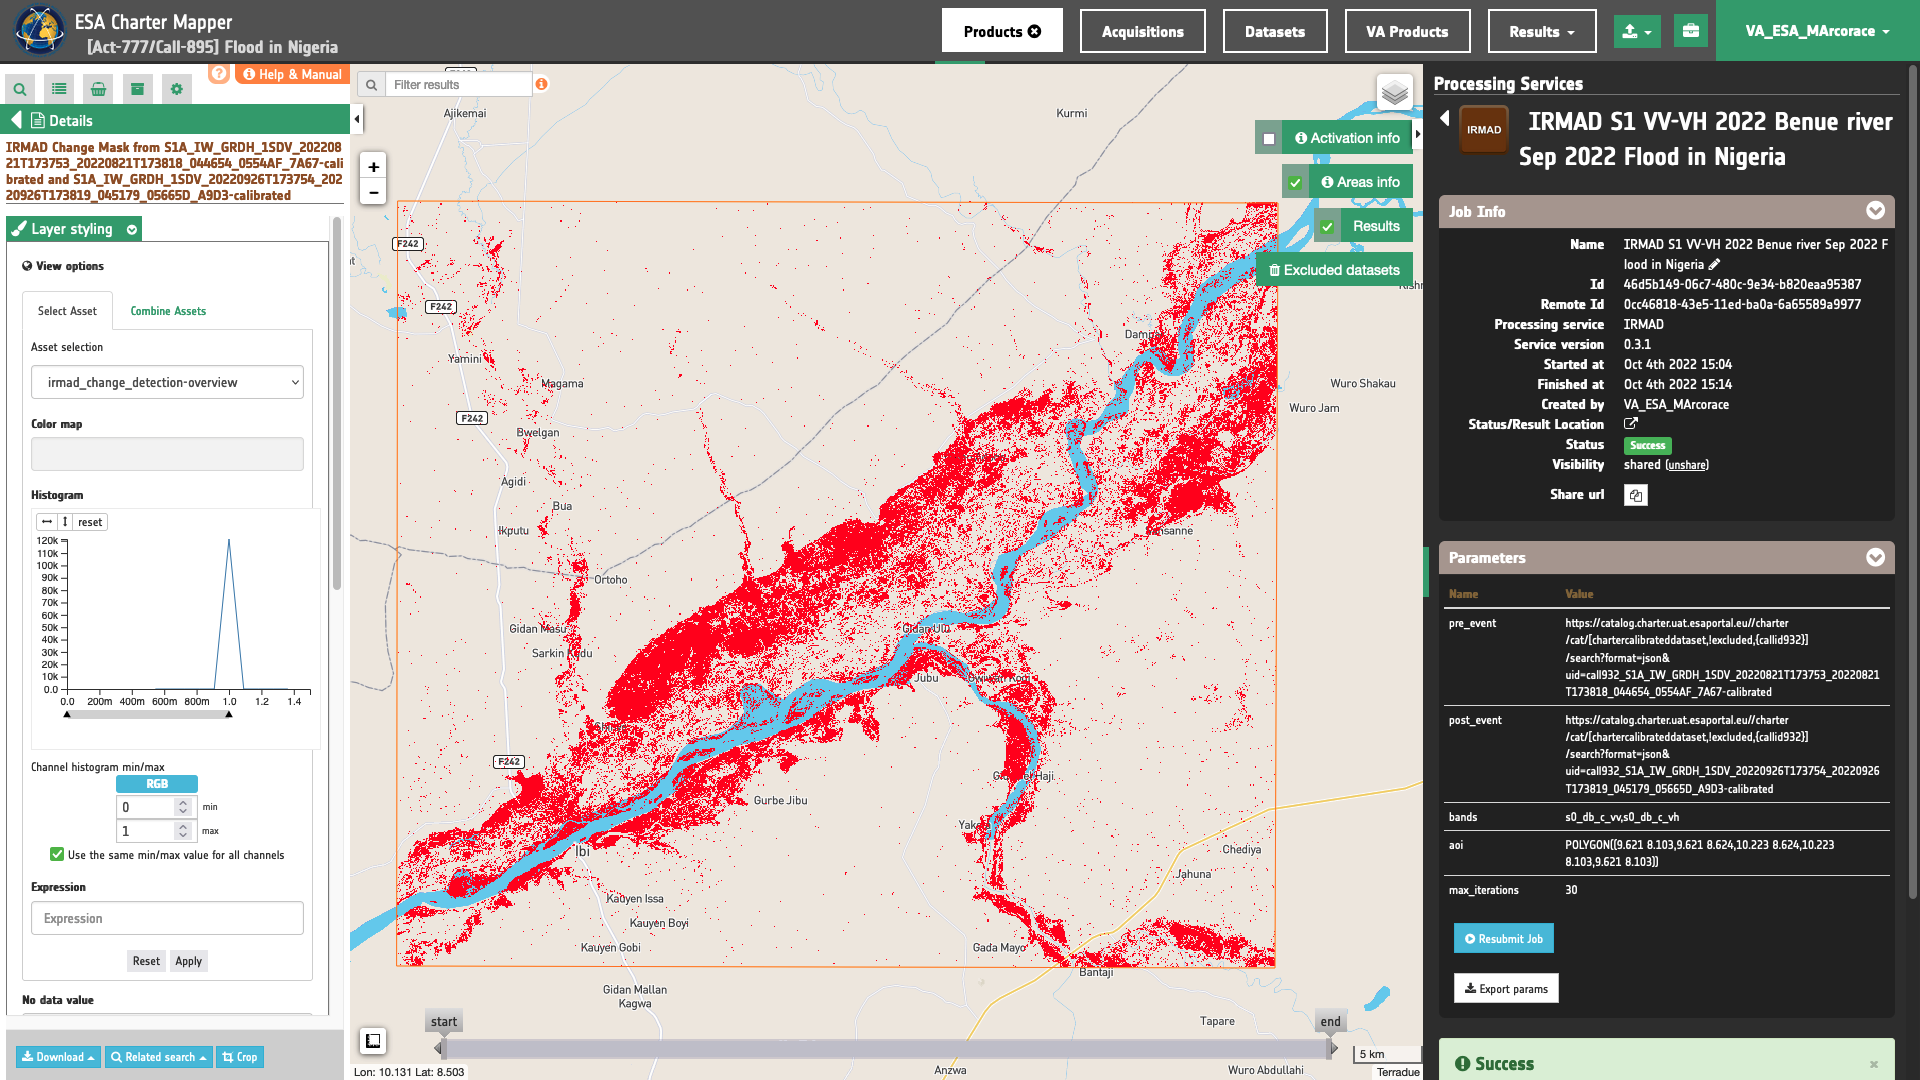Image resolution: width=1920 pixels, height=1080 pixels.
Task: Click the Activation info button
Action: pyautogui.click(x=1347, y=138)
